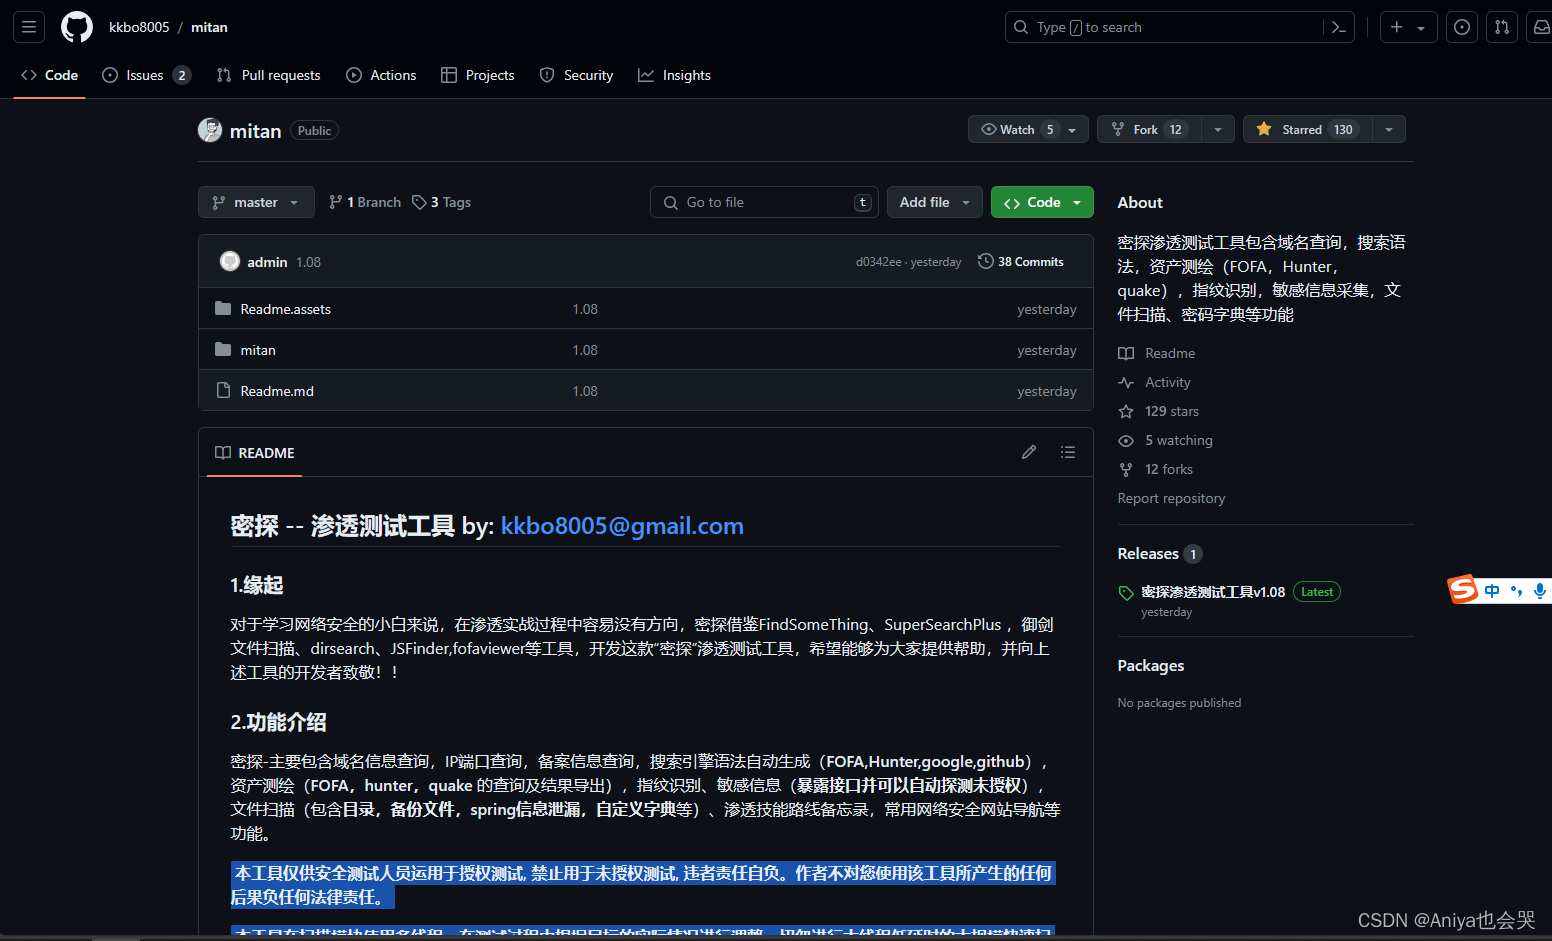The width and height of the screenshot is (1552, 941).
Task: Click the mitan repository breadcrumb link
Action: point(209,27)
